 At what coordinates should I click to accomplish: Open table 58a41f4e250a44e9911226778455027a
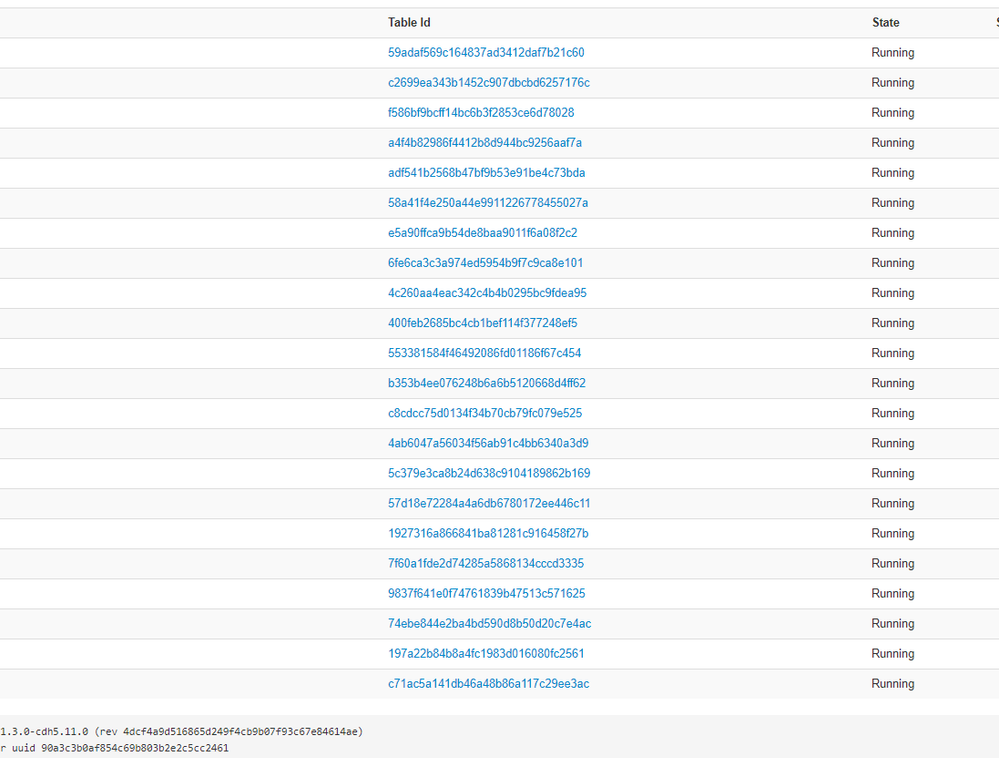coord(485,202)
